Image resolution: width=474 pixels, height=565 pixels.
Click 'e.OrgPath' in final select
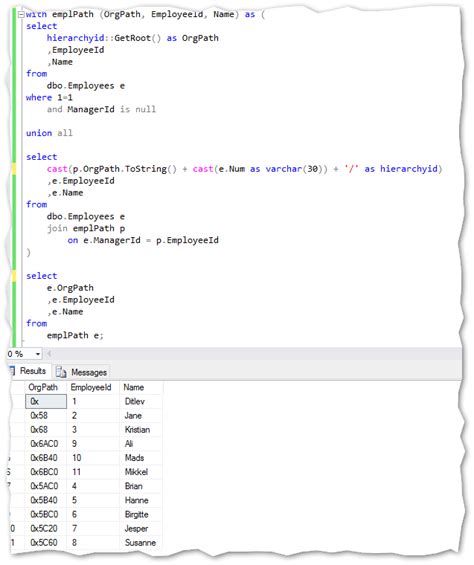(x=70, y=288)
